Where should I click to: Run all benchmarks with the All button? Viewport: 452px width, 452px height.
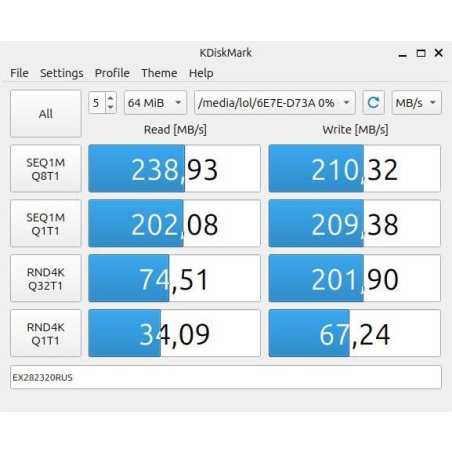click(46, 114)
